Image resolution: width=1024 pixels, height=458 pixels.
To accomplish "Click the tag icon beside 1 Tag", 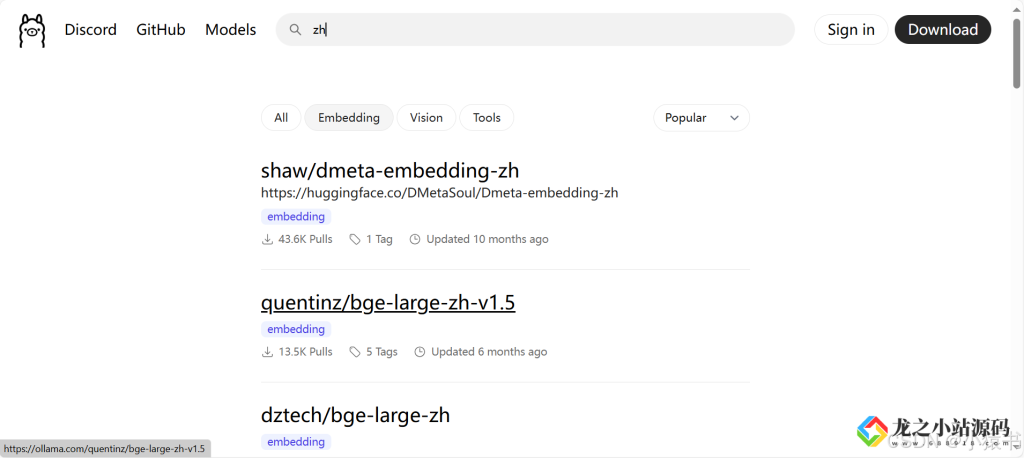I will point(355,239).
